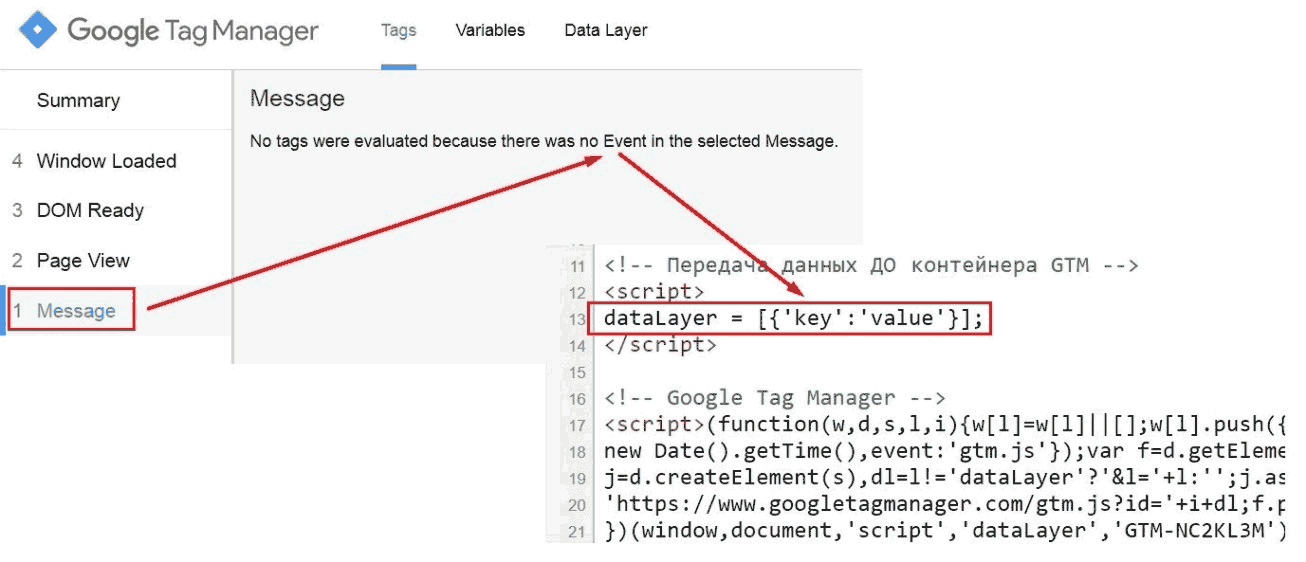Click the dataLayer assignment code line
This screenshot has width=1306, height=562.
[794, 318]
